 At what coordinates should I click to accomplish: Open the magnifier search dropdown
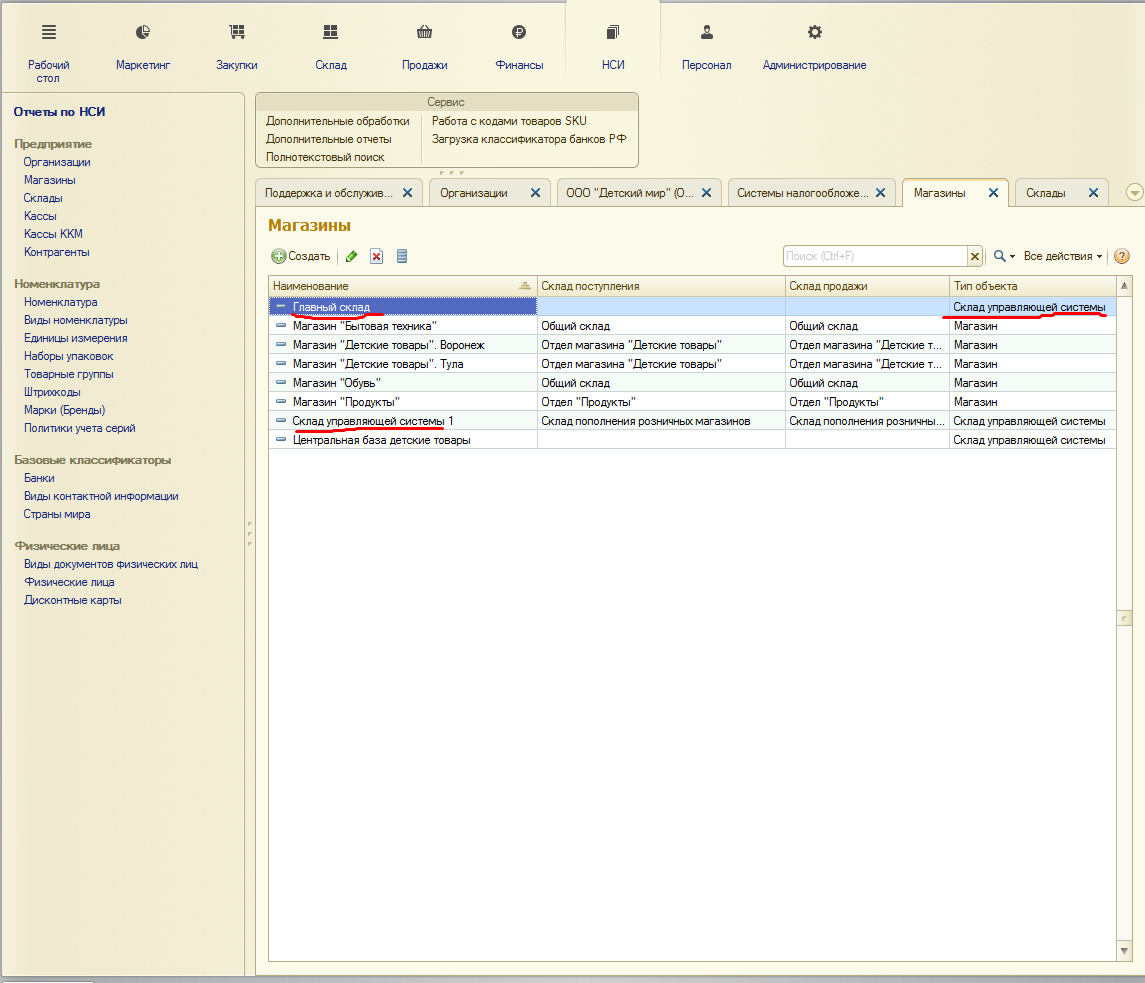1003,257
